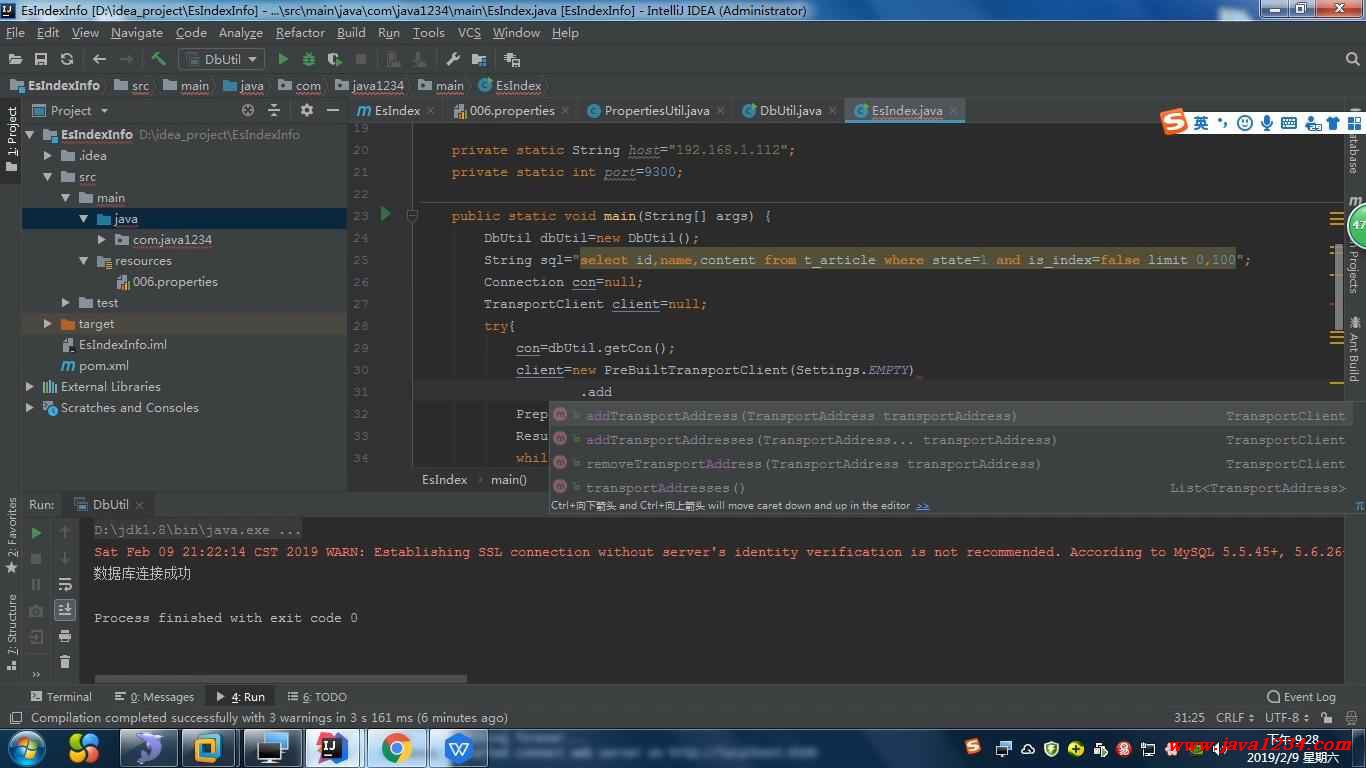Image resolution: width=1366 pixels, height=768 pixels.
Task: Click the Scroll from Source target icon
Action: (x=248, y=110)
